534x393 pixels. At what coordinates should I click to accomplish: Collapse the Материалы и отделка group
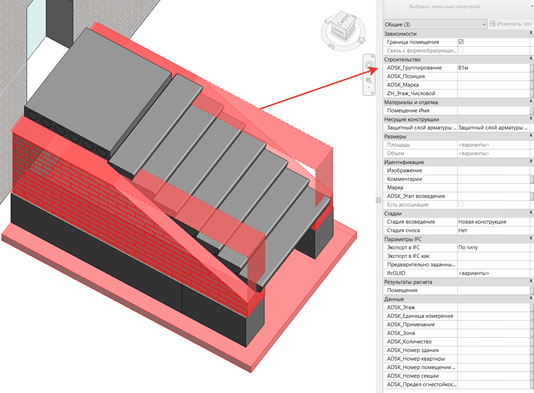click(x=531, y=101)
